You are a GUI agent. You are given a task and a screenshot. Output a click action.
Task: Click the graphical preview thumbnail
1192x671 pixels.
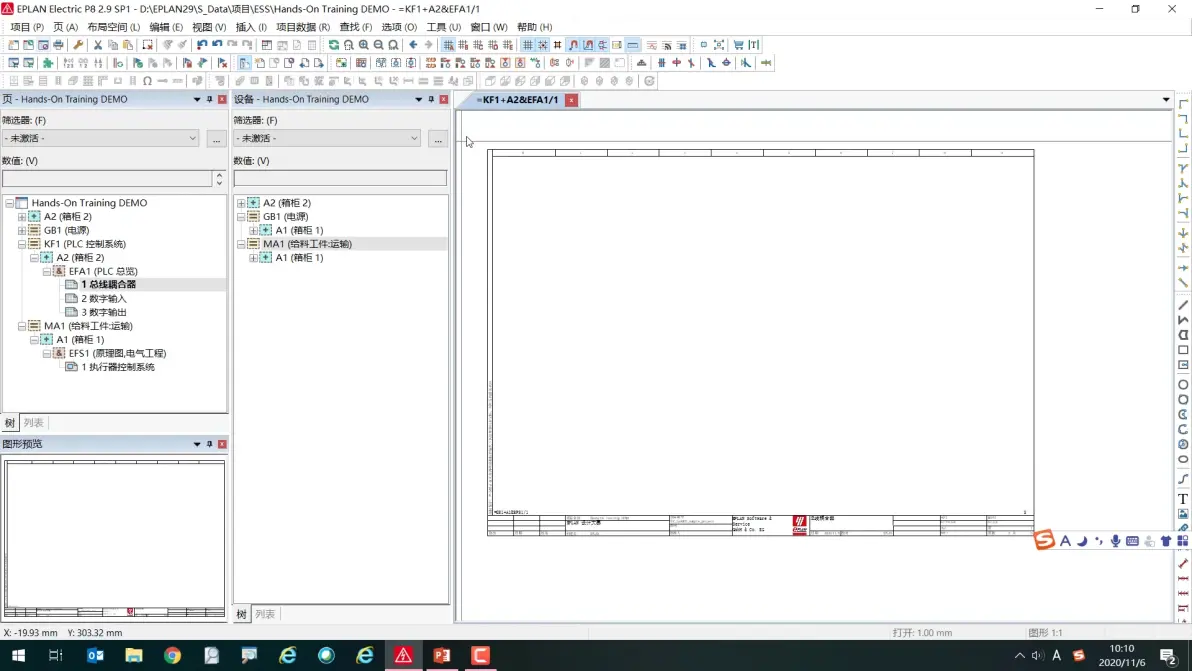tap(114, 539)
